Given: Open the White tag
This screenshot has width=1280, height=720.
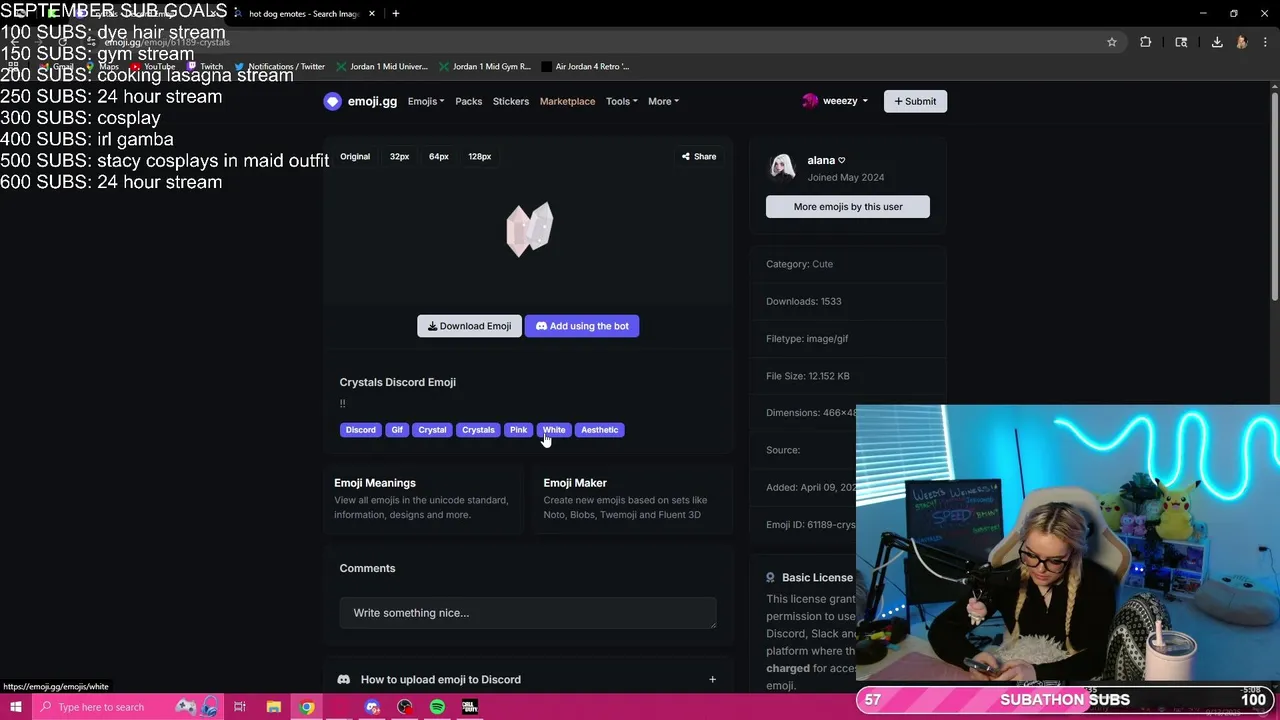Looking at the screenshot, I should [554, 430].
